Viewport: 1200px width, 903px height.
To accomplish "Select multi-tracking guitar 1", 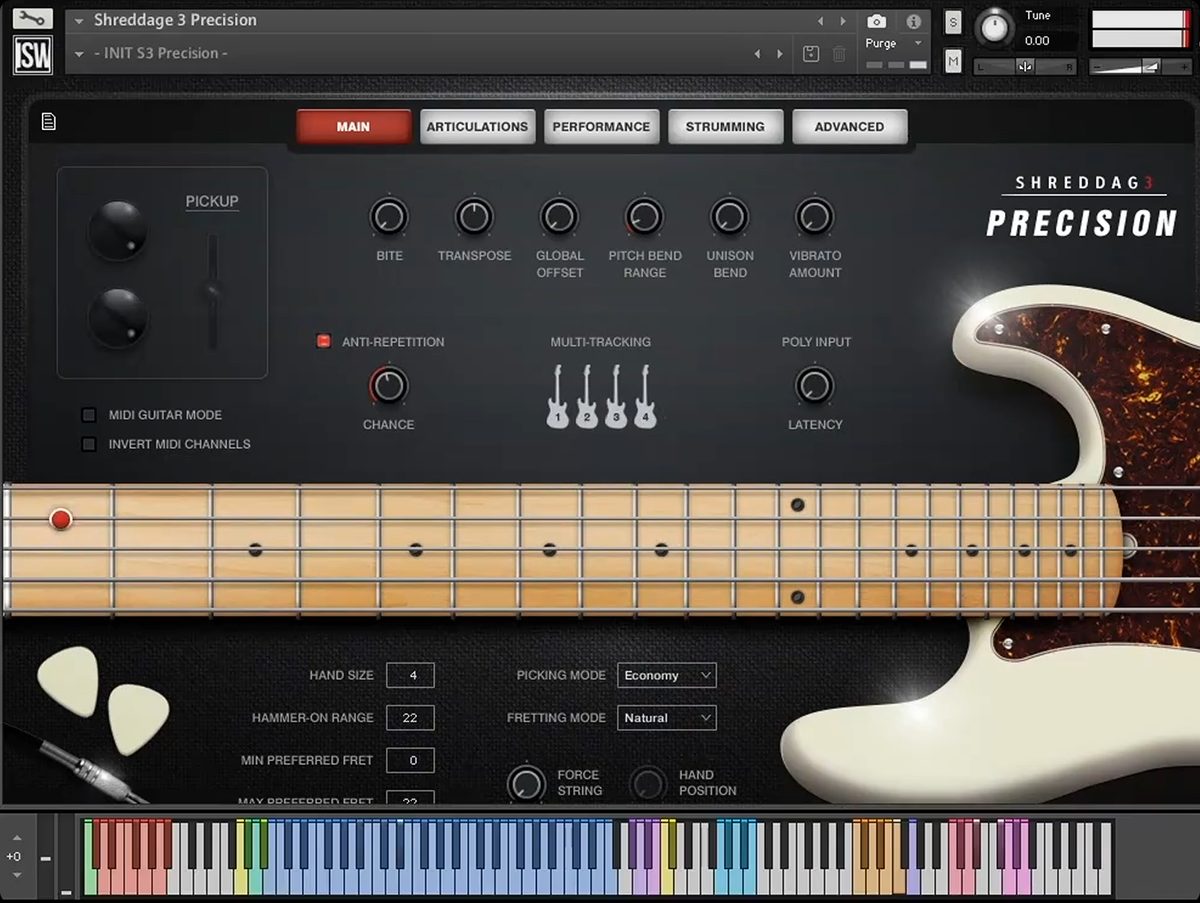I will coord(557,397).
